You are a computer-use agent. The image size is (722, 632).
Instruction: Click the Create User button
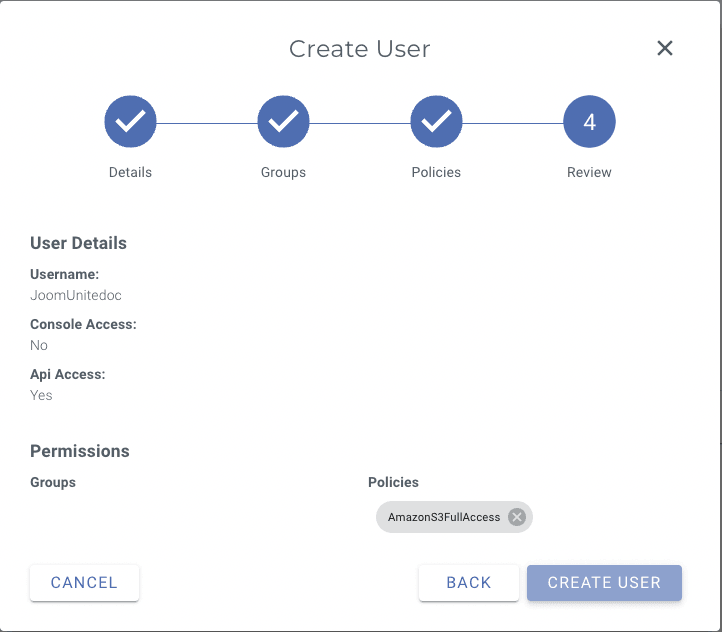[604, 583]
